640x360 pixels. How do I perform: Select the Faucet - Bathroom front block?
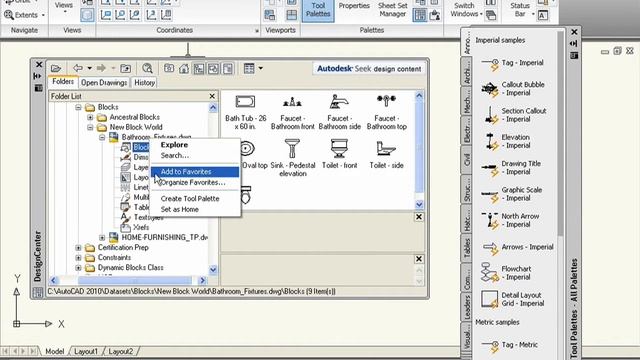[x=293, y=112]
